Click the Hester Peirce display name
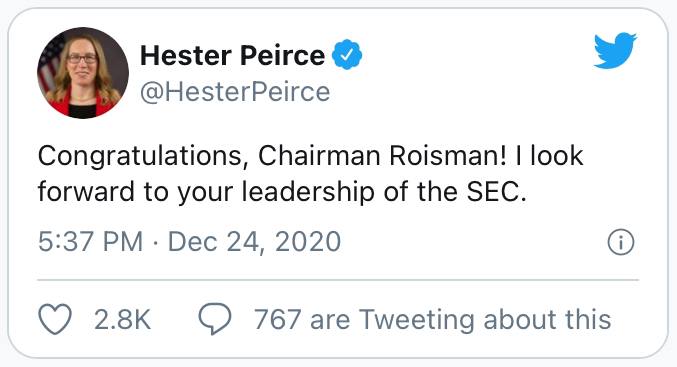 click(x=233, y=56)
